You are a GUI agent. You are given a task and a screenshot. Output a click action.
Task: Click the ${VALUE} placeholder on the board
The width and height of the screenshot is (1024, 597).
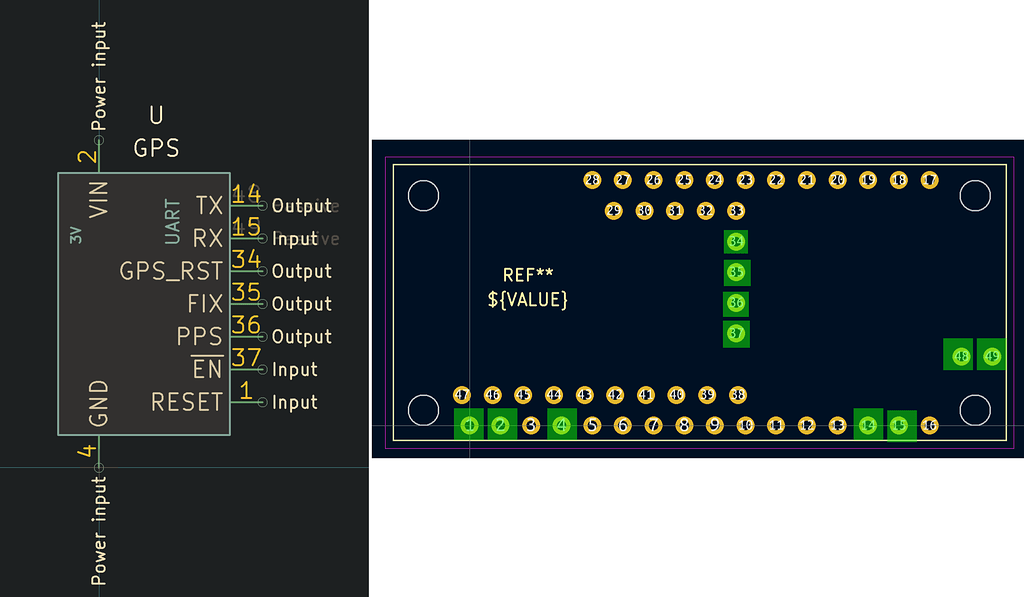coord(527,299)
